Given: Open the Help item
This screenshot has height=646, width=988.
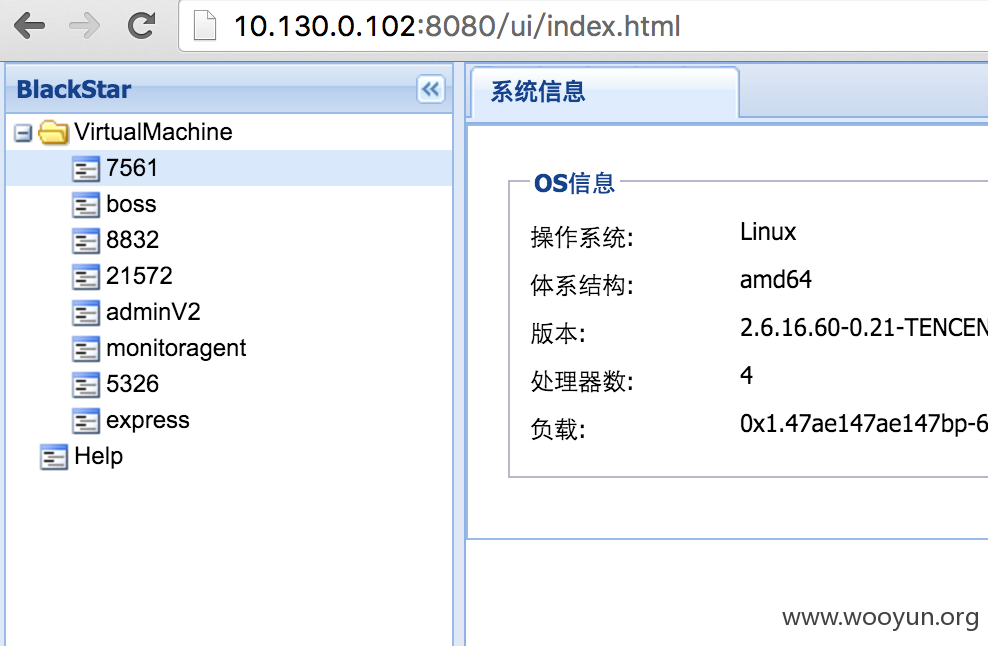Looking at the screenshot, I should coord(98,456).
